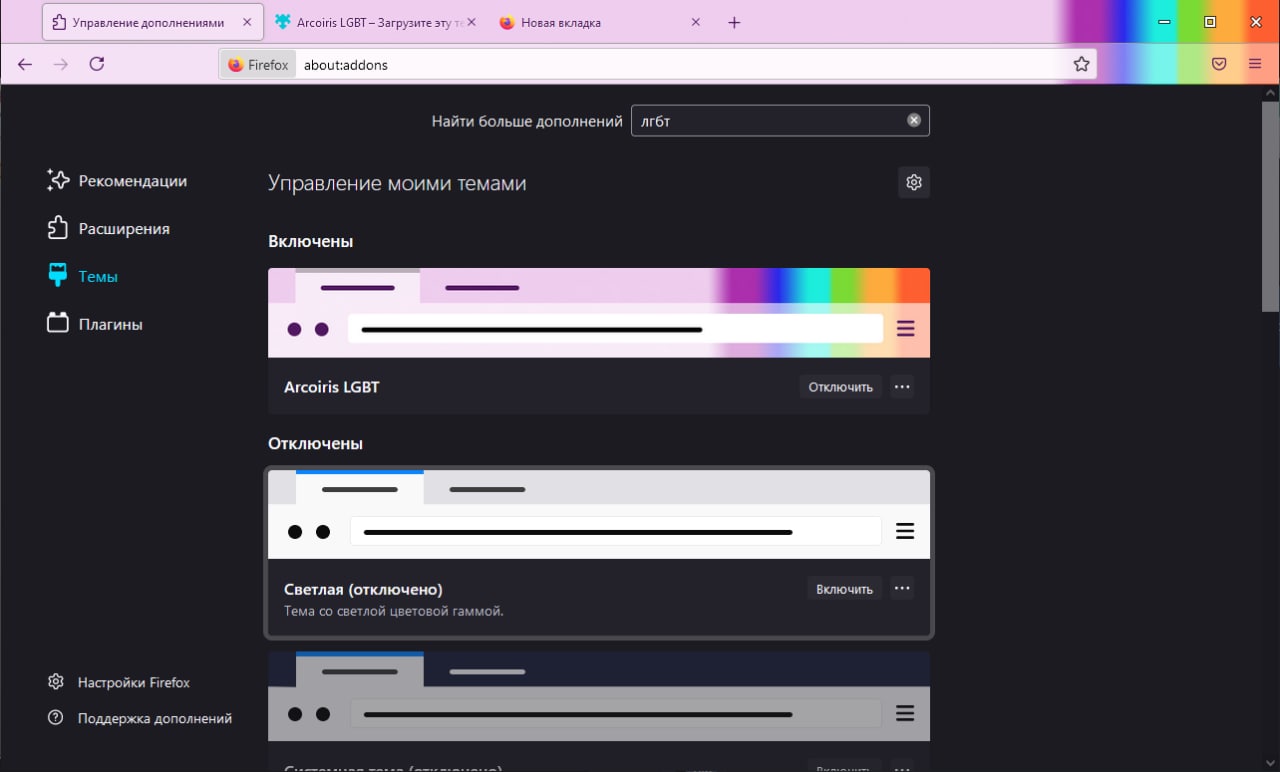Switch to the Arcoiris LGBT tab
The height and width of the screenshot is (772, 1280).
375,22
